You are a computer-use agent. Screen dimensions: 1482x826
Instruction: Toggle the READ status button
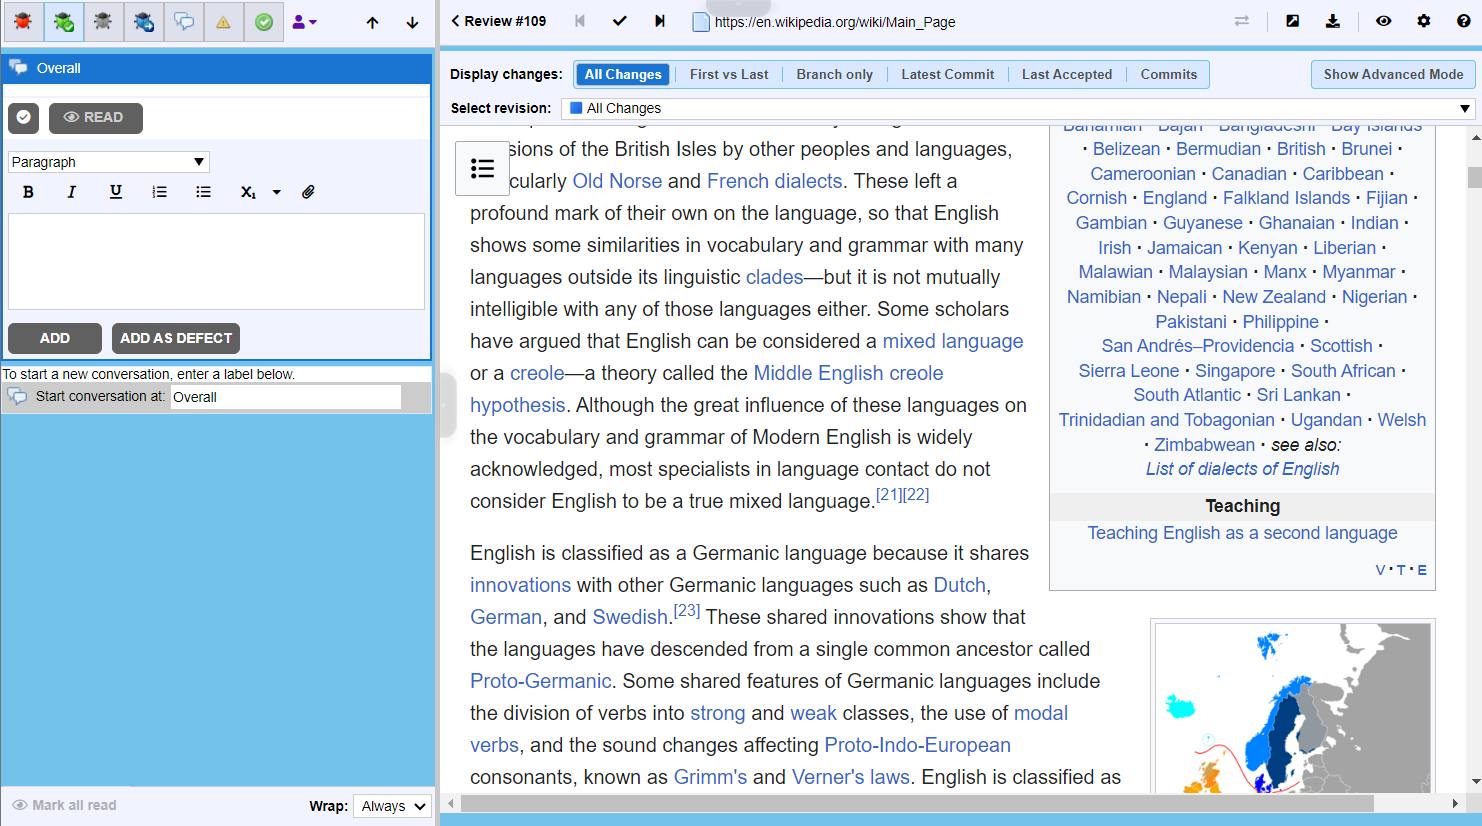pos(95,118)
